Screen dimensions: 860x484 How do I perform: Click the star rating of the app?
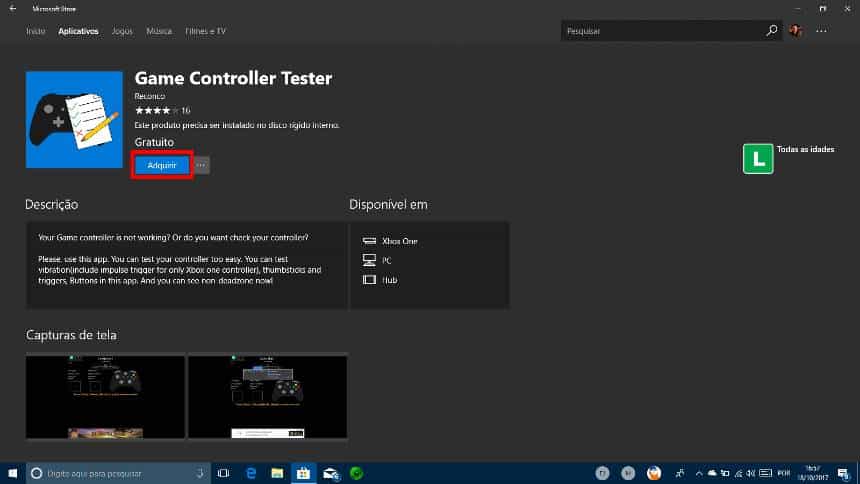[x=157, y=110]
